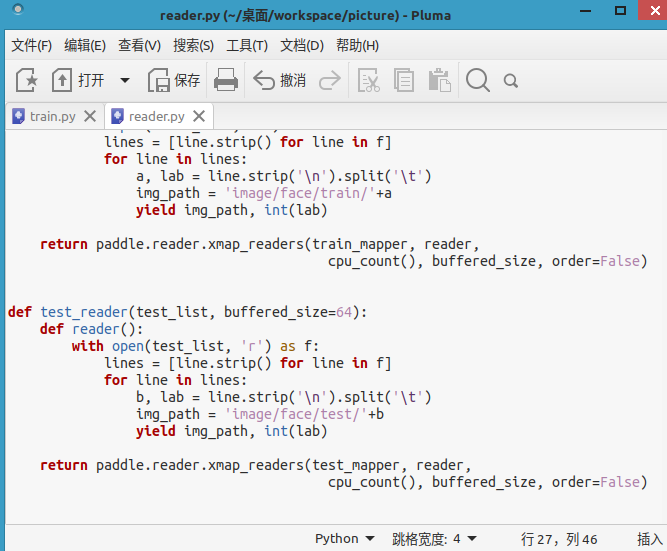Click the train.py tab file icon
Image resolution: width=667 pixels, height=551 pixels.
(x=18, y=116)
